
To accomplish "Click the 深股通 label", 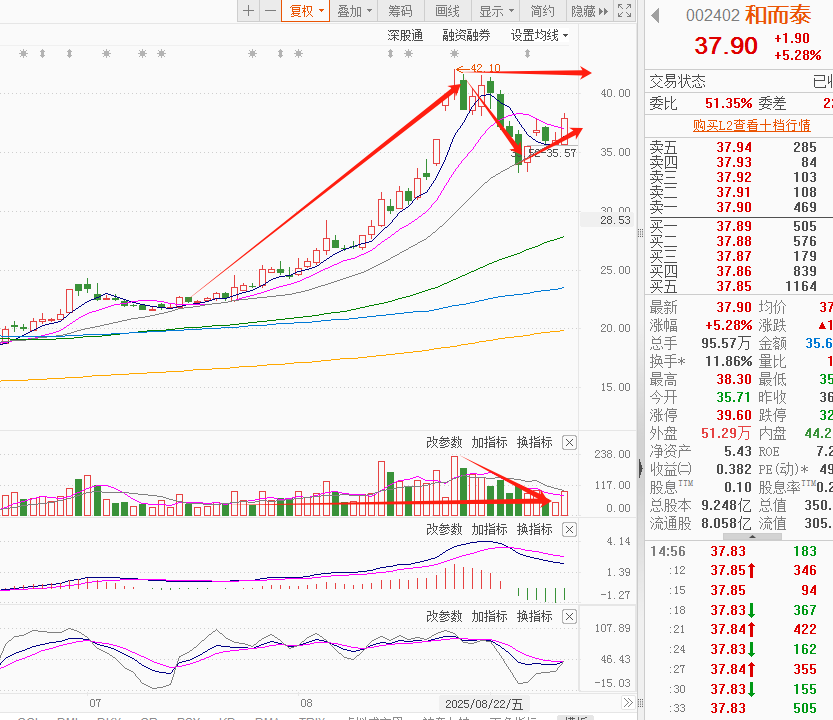I will coord(405,36).
